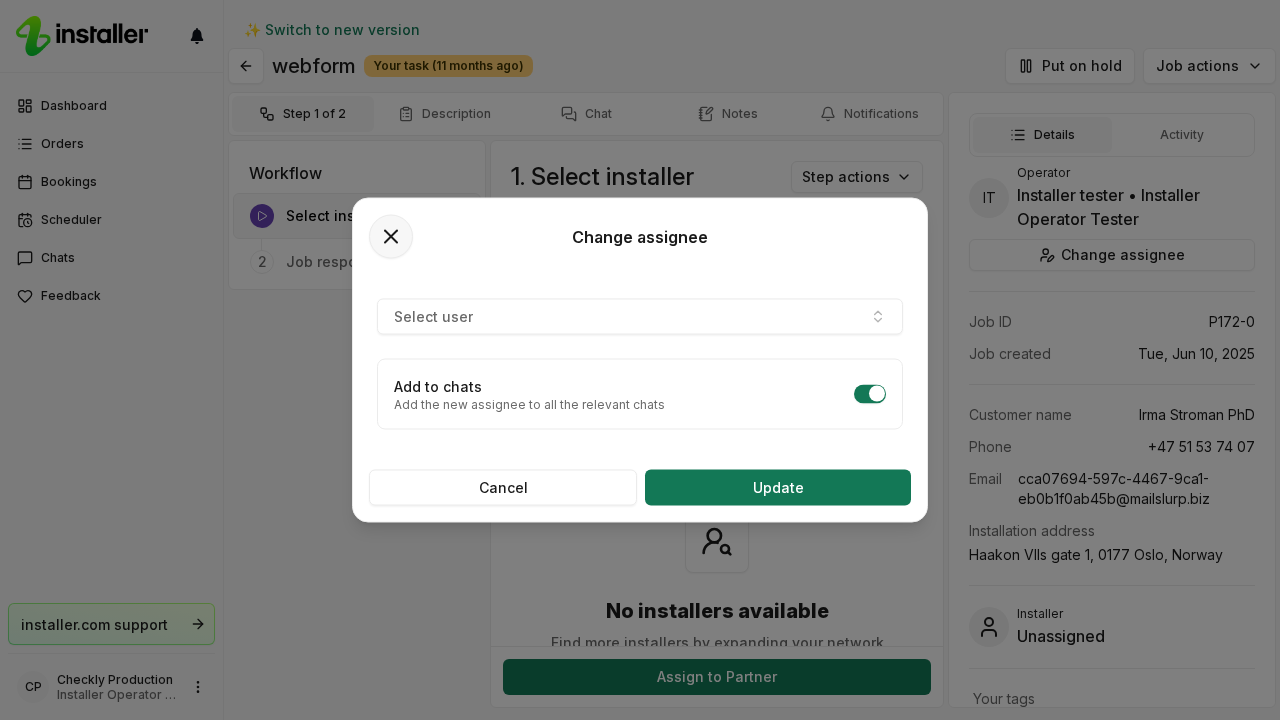Image resolution: width=1280 pixels, height=720 pixels.
Task: Switch to the Activity tab
Action: point(1182,135)
